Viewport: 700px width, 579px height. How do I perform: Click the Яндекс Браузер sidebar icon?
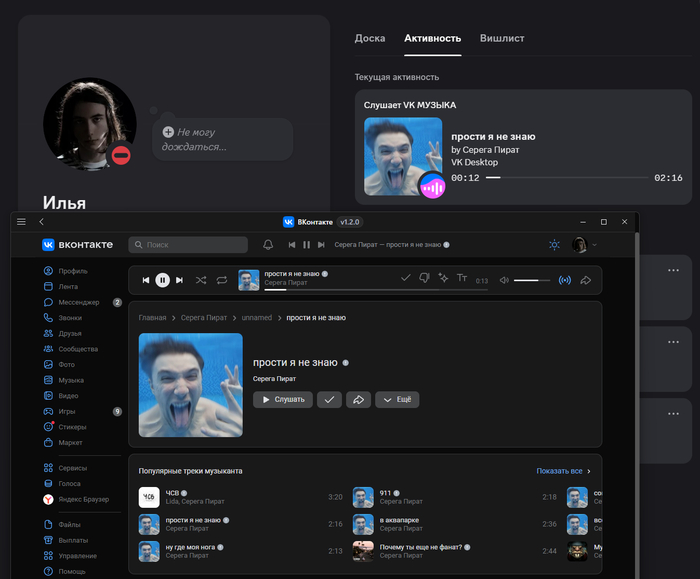[48, 499]
